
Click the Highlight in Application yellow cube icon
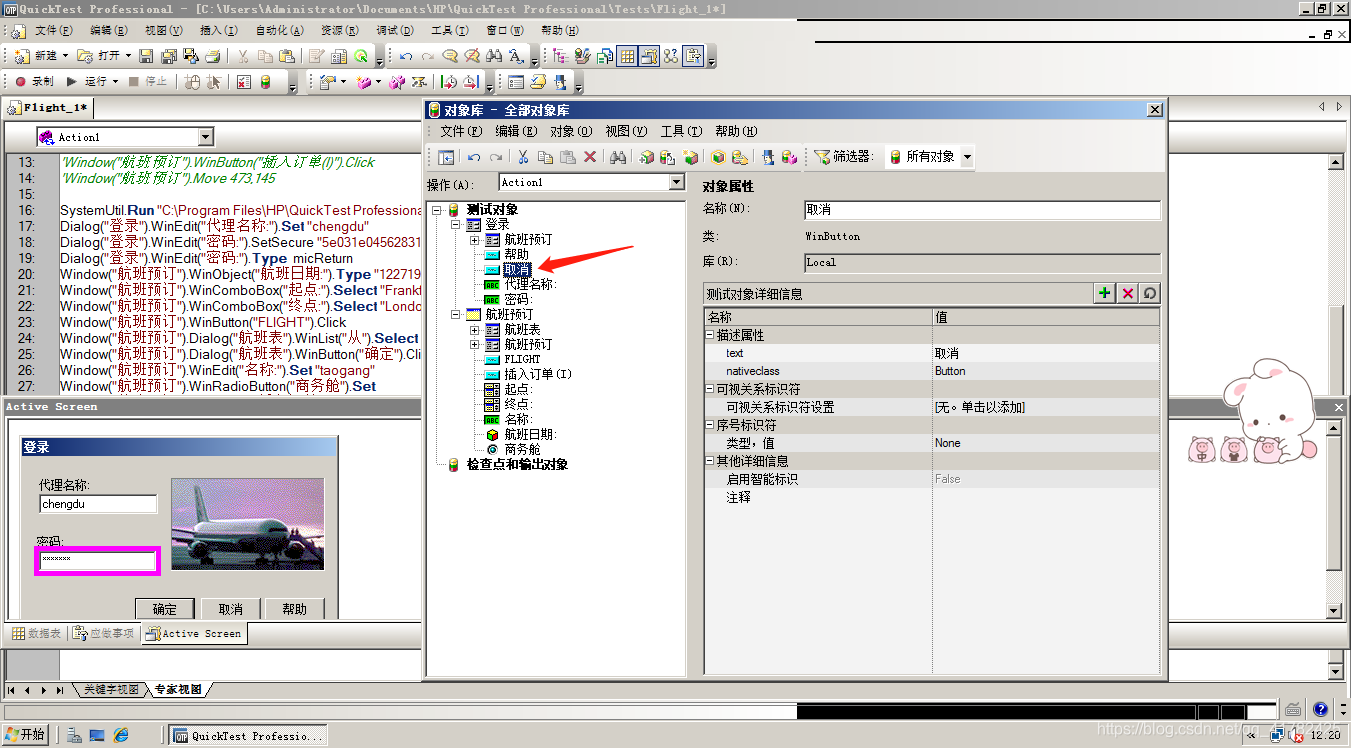pyautogui.click(x=718, y=157)
